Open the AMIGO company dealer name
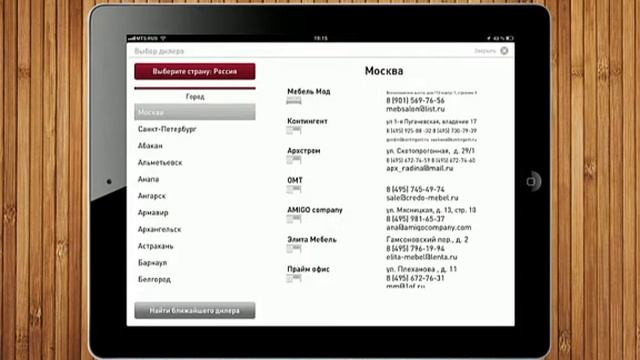This screenshot has width=640, height=360. (315, 210)
